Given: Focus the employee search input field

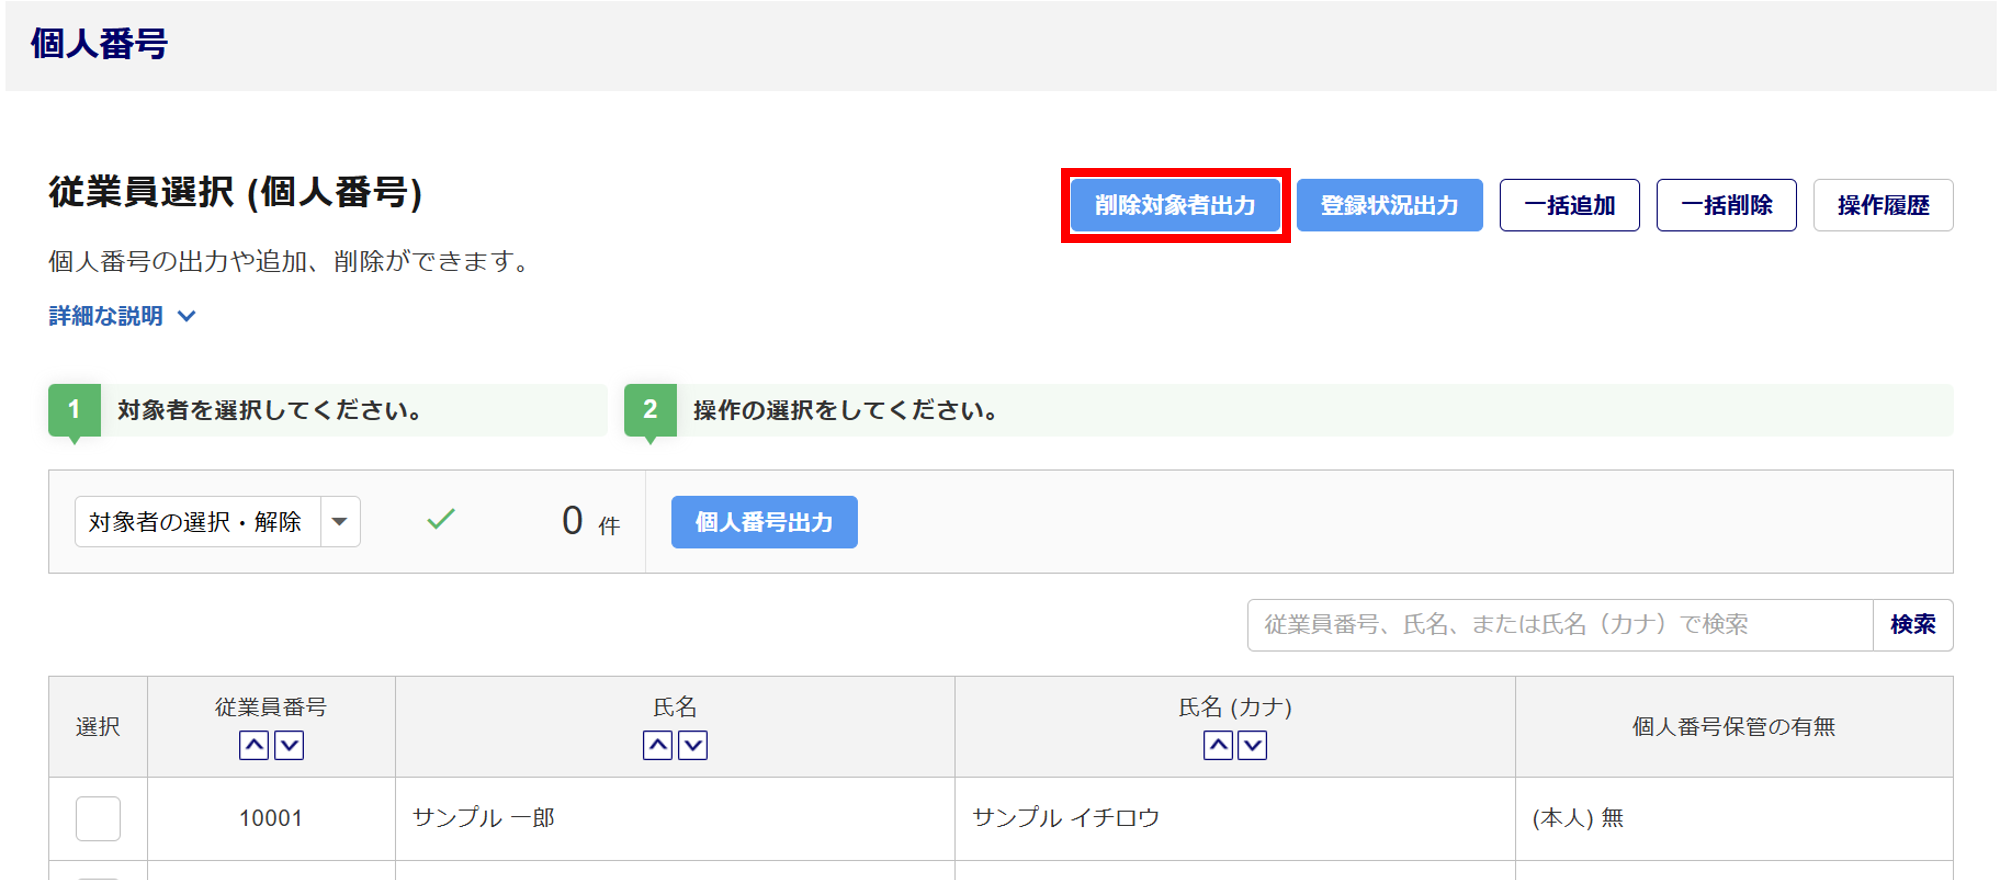Looking at the screenshot, I should tap(1559, 625).
